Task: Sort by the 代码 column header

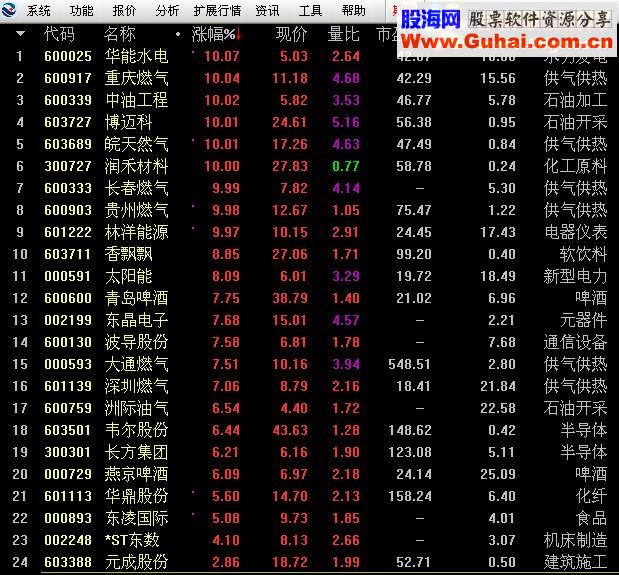Action: pyautogui.click(x=59, y=34)
